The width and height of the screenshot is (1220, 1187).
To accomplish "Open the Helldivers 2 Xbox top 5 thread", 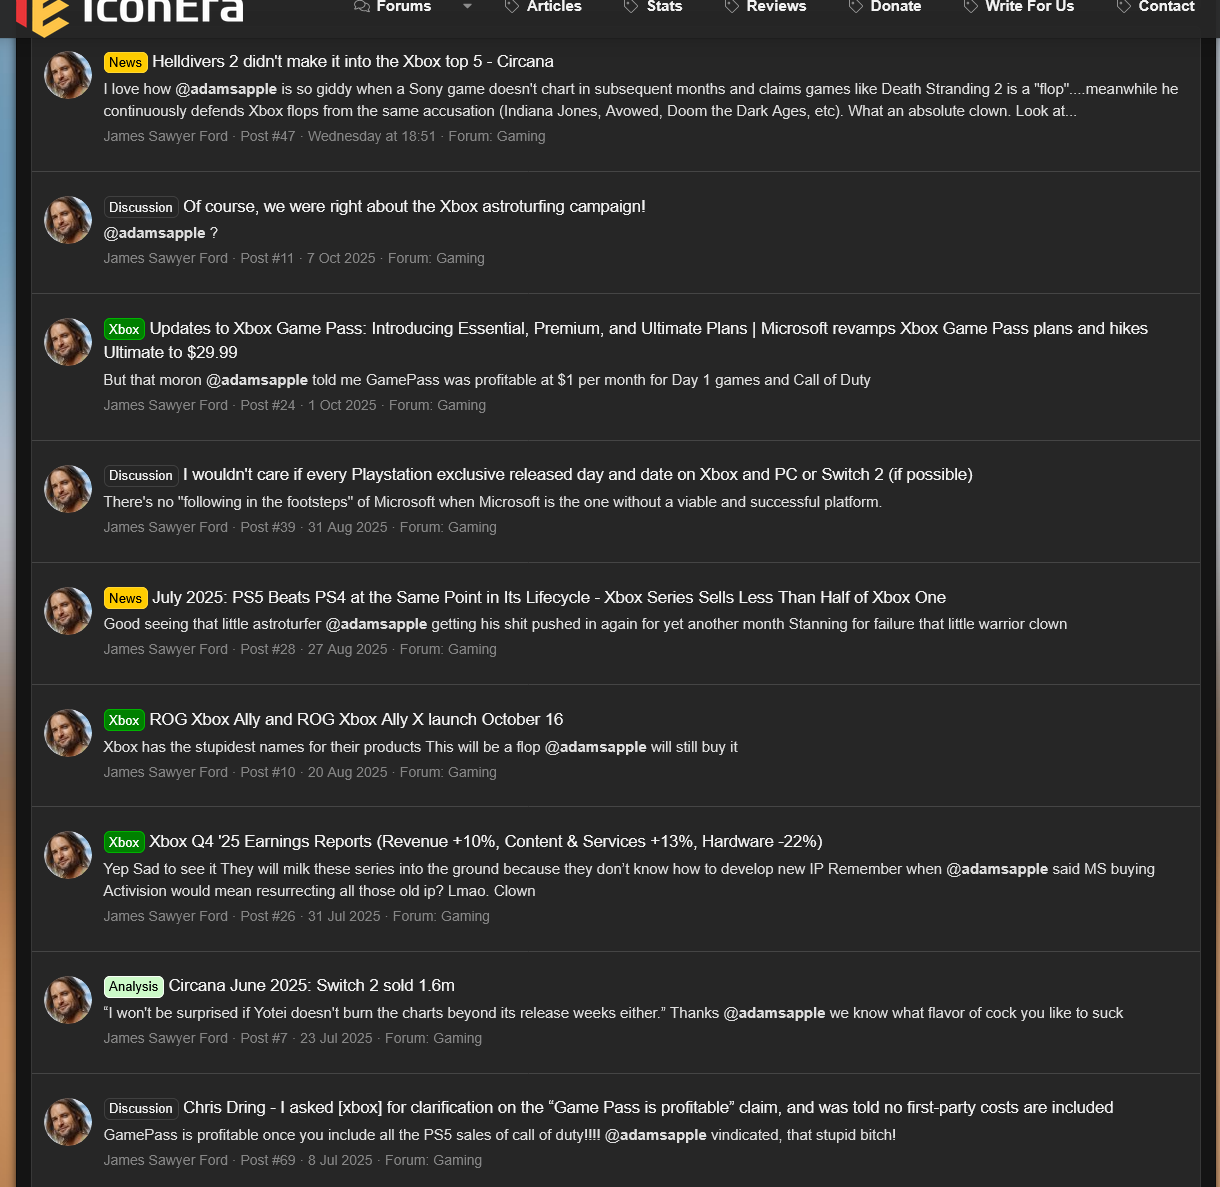I will pyautogui.click(x=353, y=62).
